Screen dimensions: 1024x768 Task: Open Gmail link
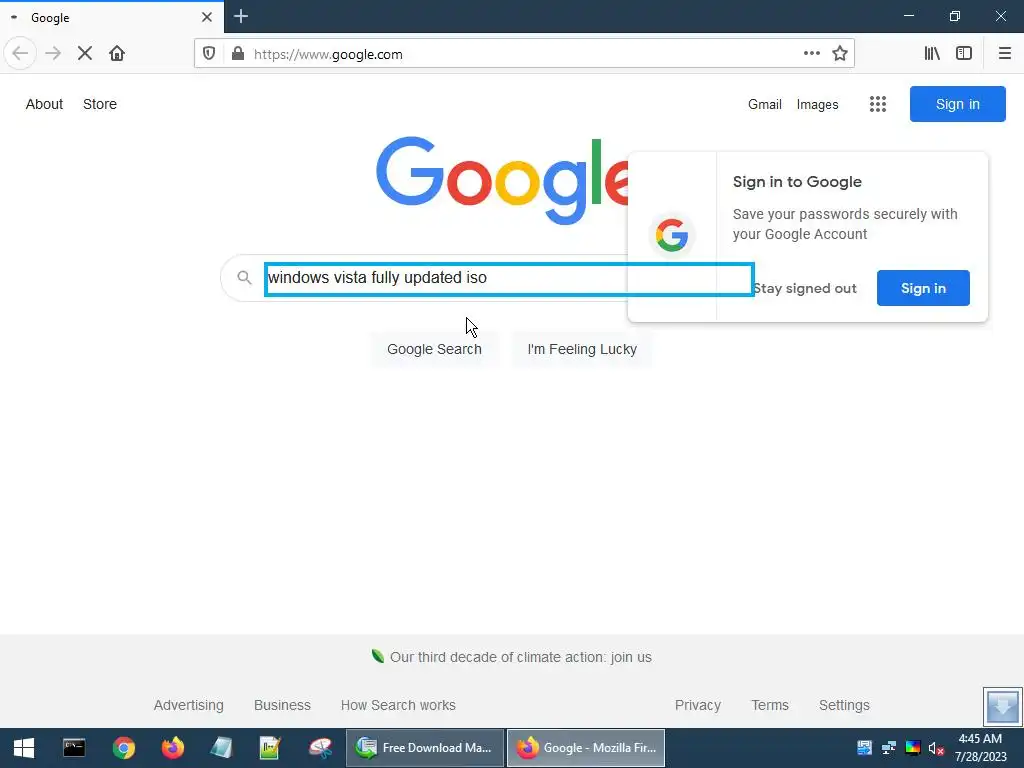point(765,104)
